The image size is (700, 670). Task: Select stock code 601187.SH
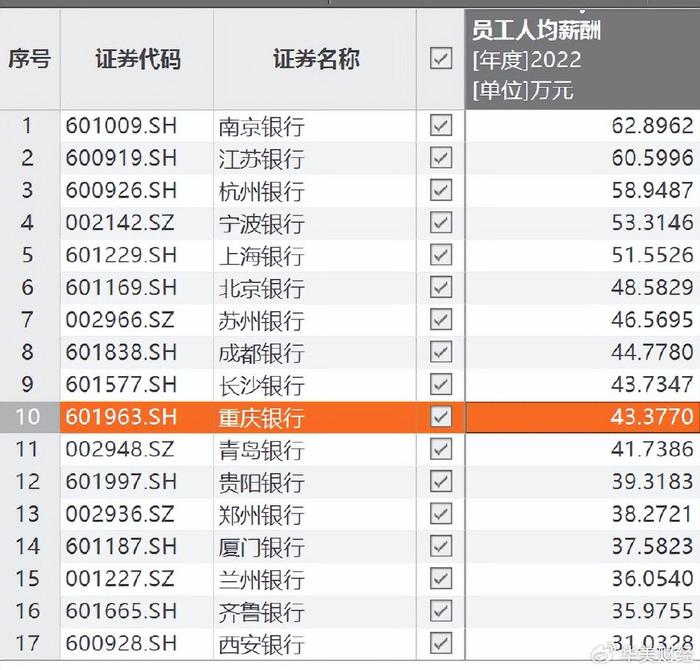pos(121,546)
